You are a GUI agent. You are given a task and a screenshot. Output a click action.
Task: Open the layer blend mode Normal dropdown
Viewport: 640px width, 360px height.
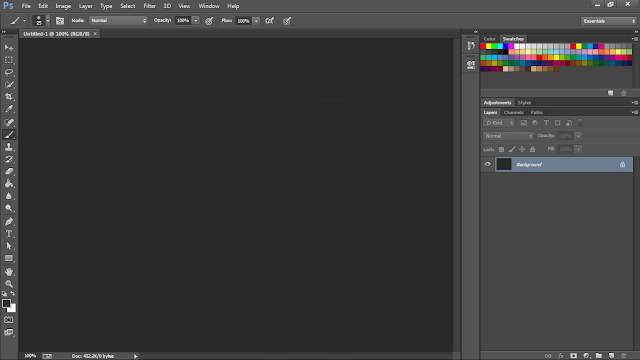(508, 136)
